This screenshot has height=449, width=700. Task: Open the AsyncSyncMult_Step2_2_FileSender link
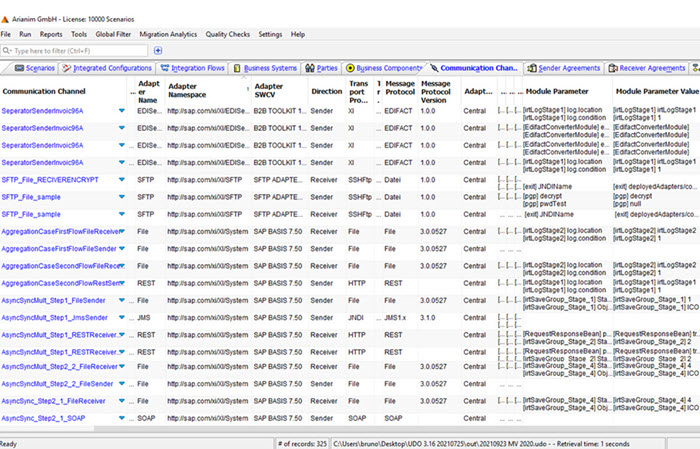pyautogui.click(x=57, y=384)
